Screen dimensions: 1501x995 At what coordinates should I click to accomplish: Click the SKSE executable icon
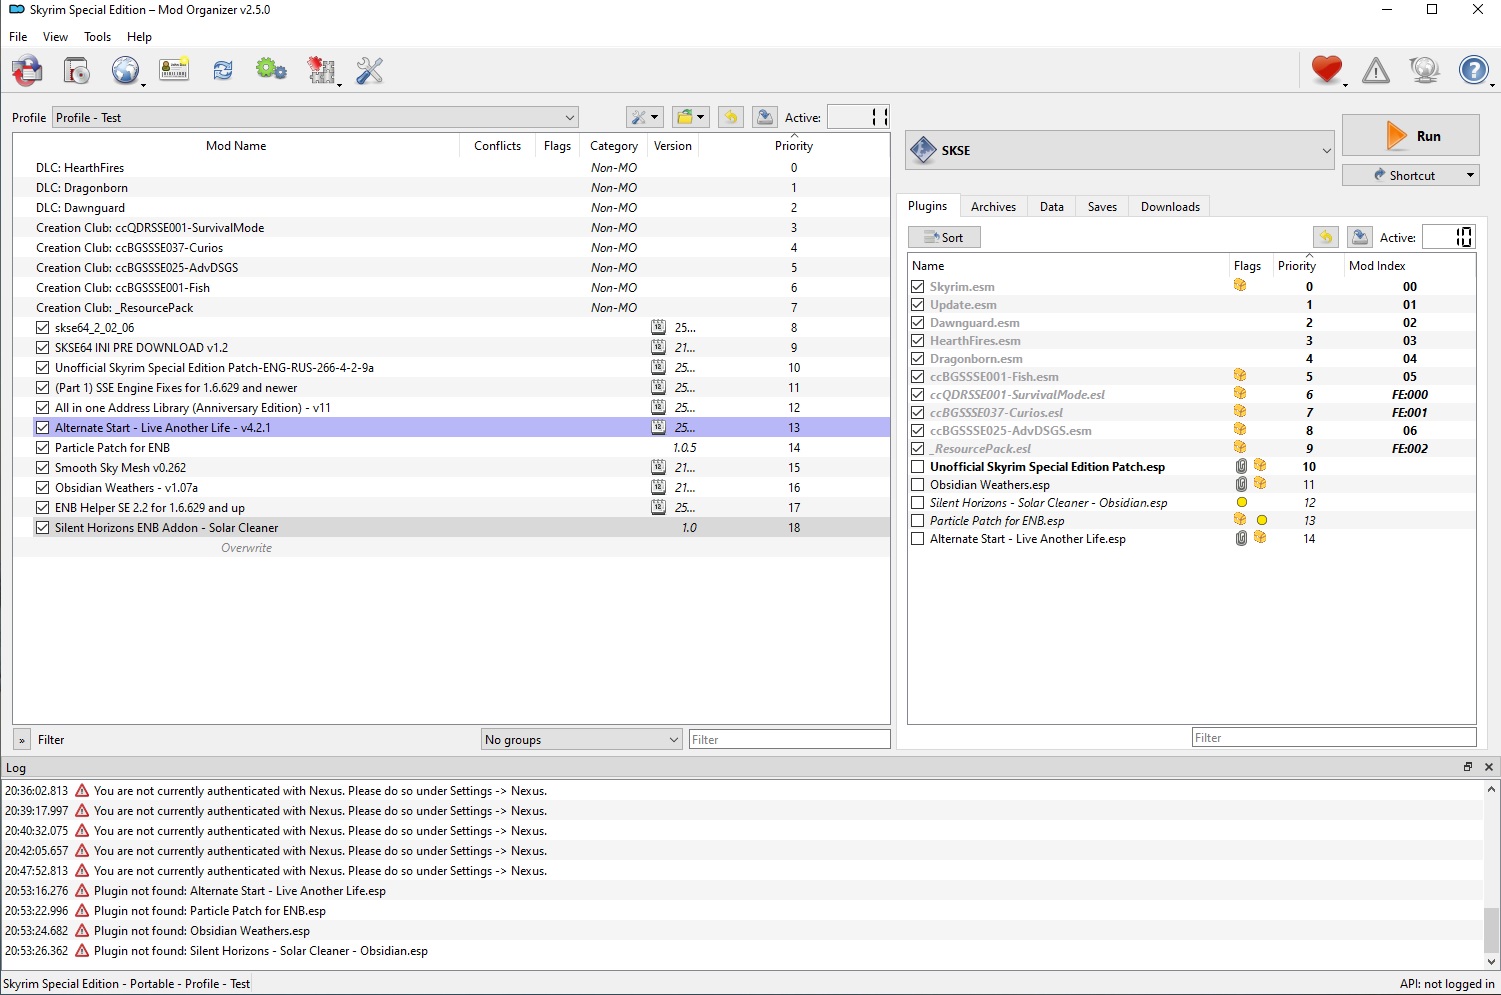(924, 150)
